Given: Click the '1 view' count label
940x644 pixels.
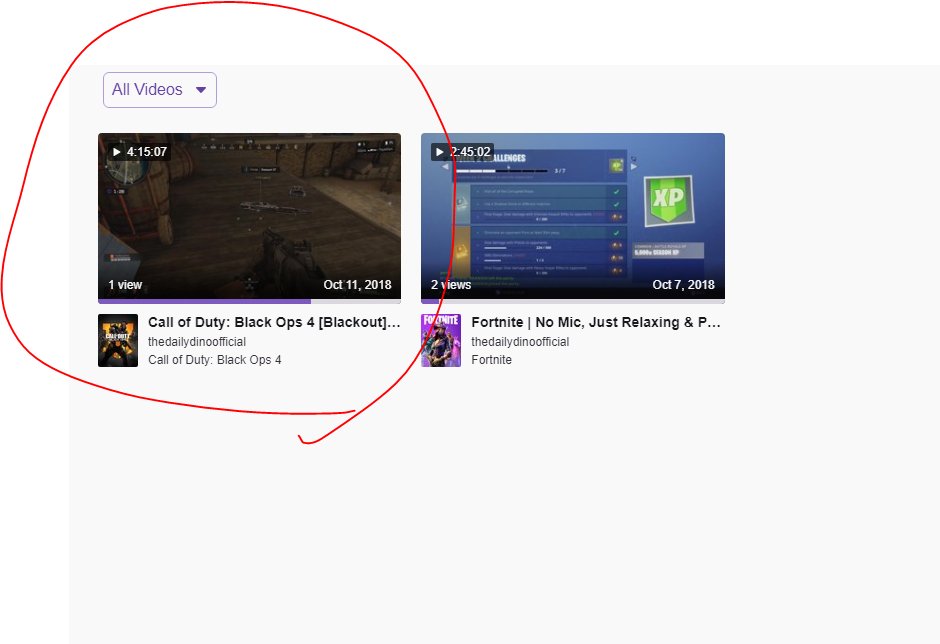Looking at the screenshot, I should coord(125,285).
